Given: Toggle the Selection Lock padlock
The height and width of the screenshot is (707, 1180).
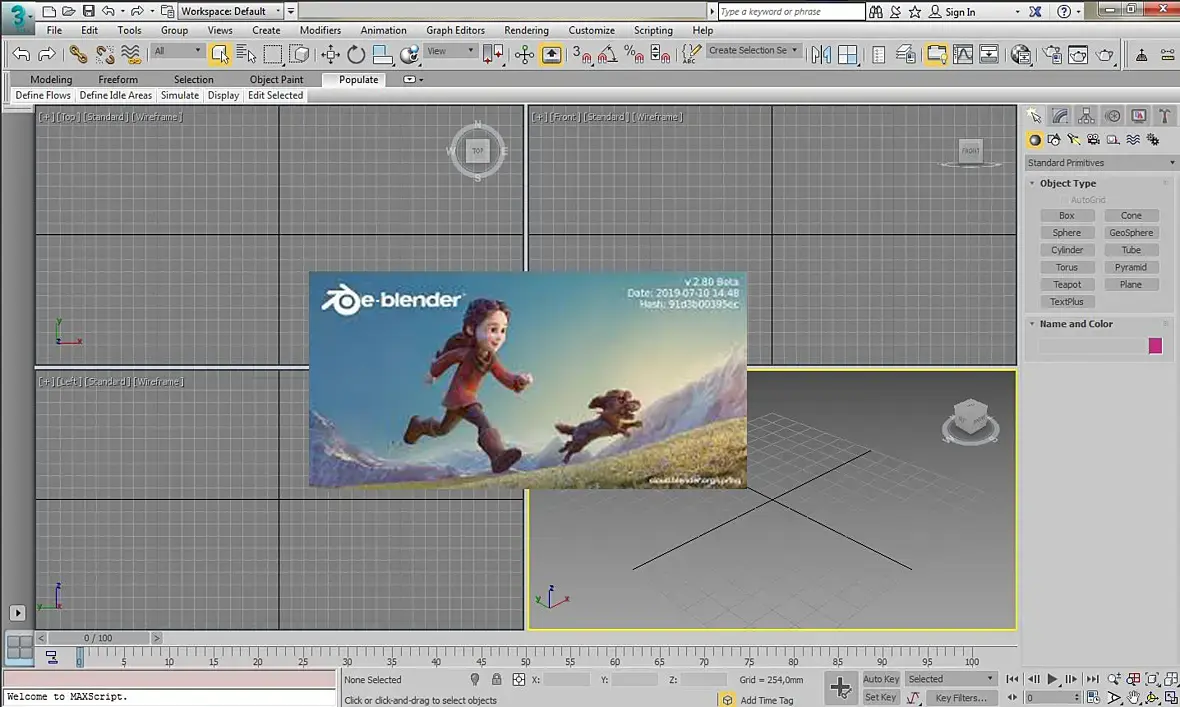Looking at the screenshot, I should (x=497, y=680).
